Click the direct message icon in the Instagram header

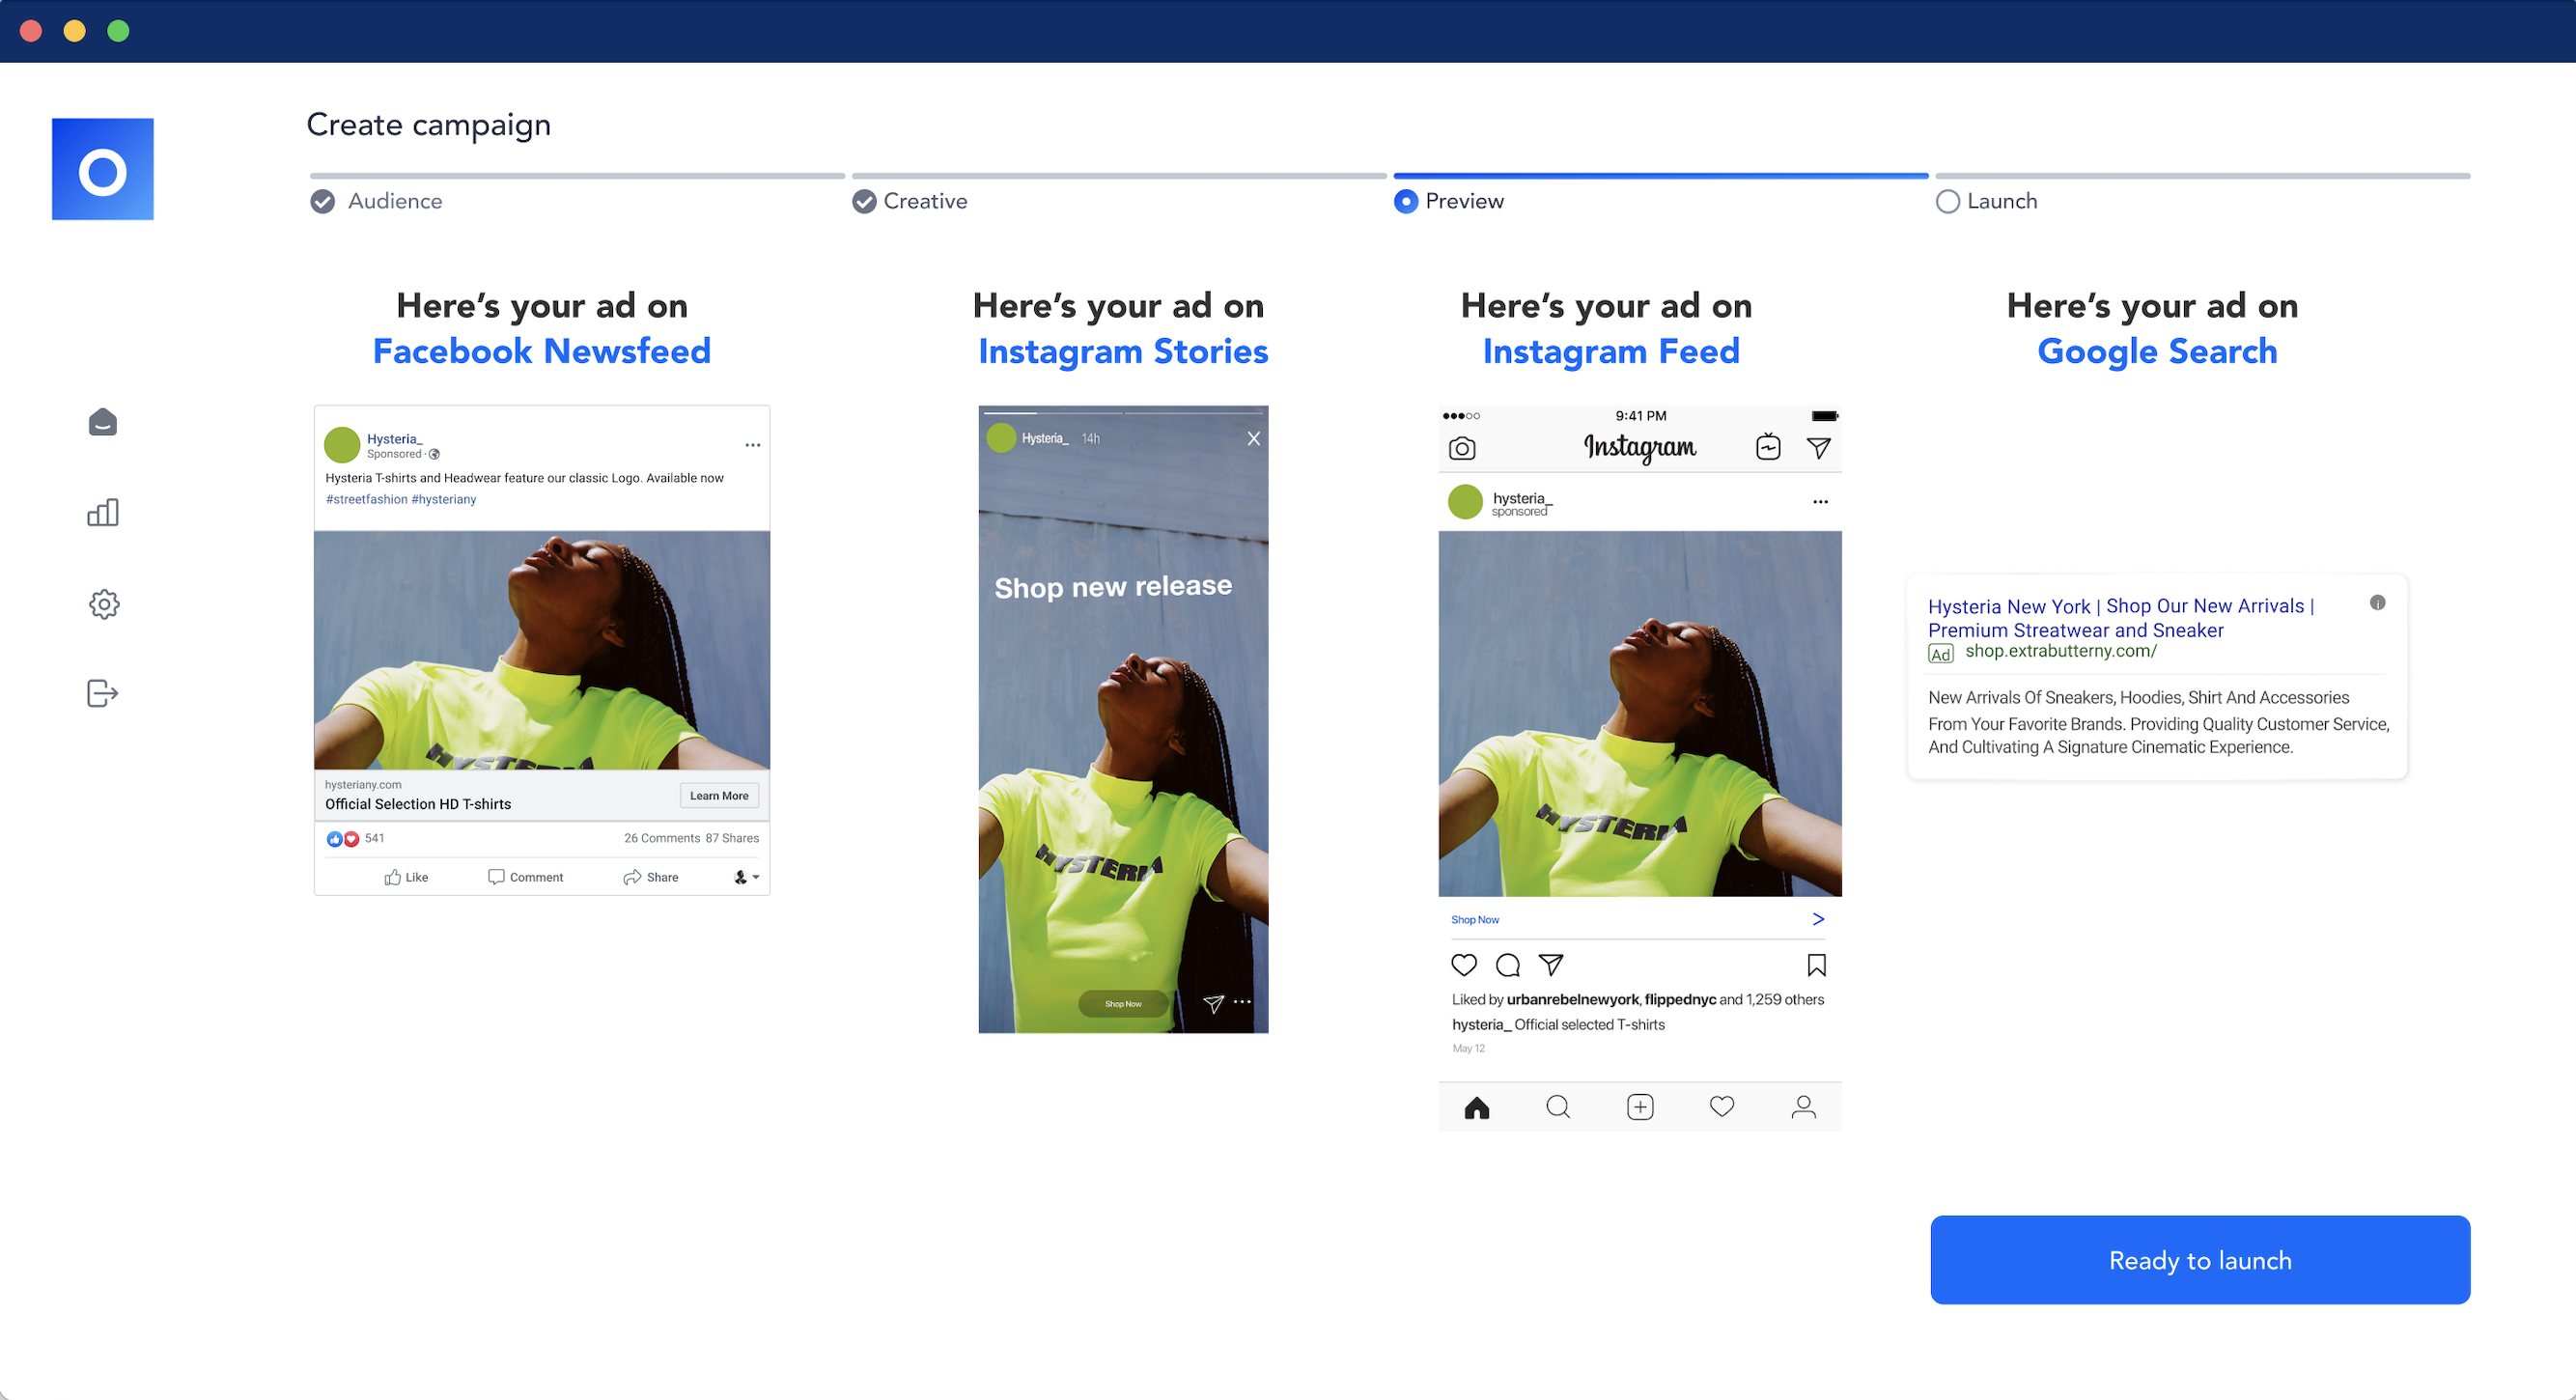1819,448
